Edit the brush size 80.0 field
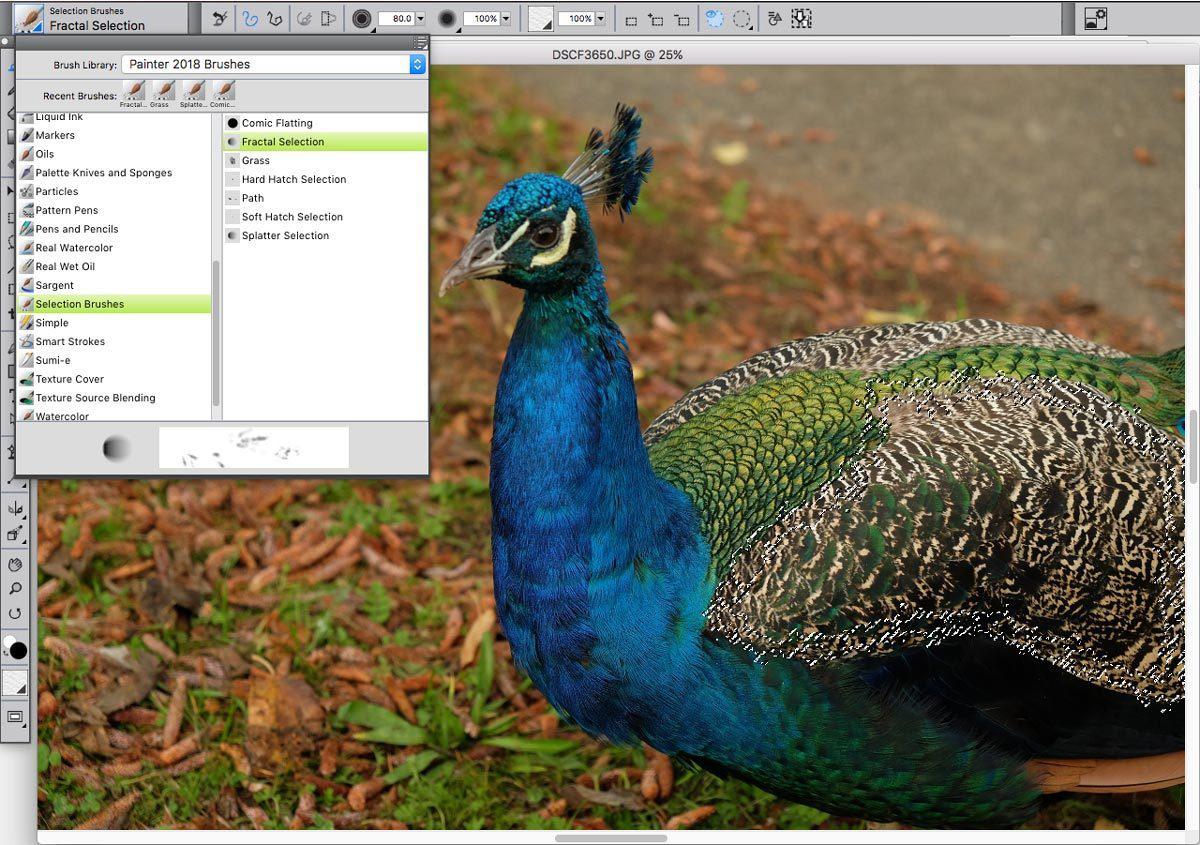Viewport: 1200px width, 845px height. (396, 18)
